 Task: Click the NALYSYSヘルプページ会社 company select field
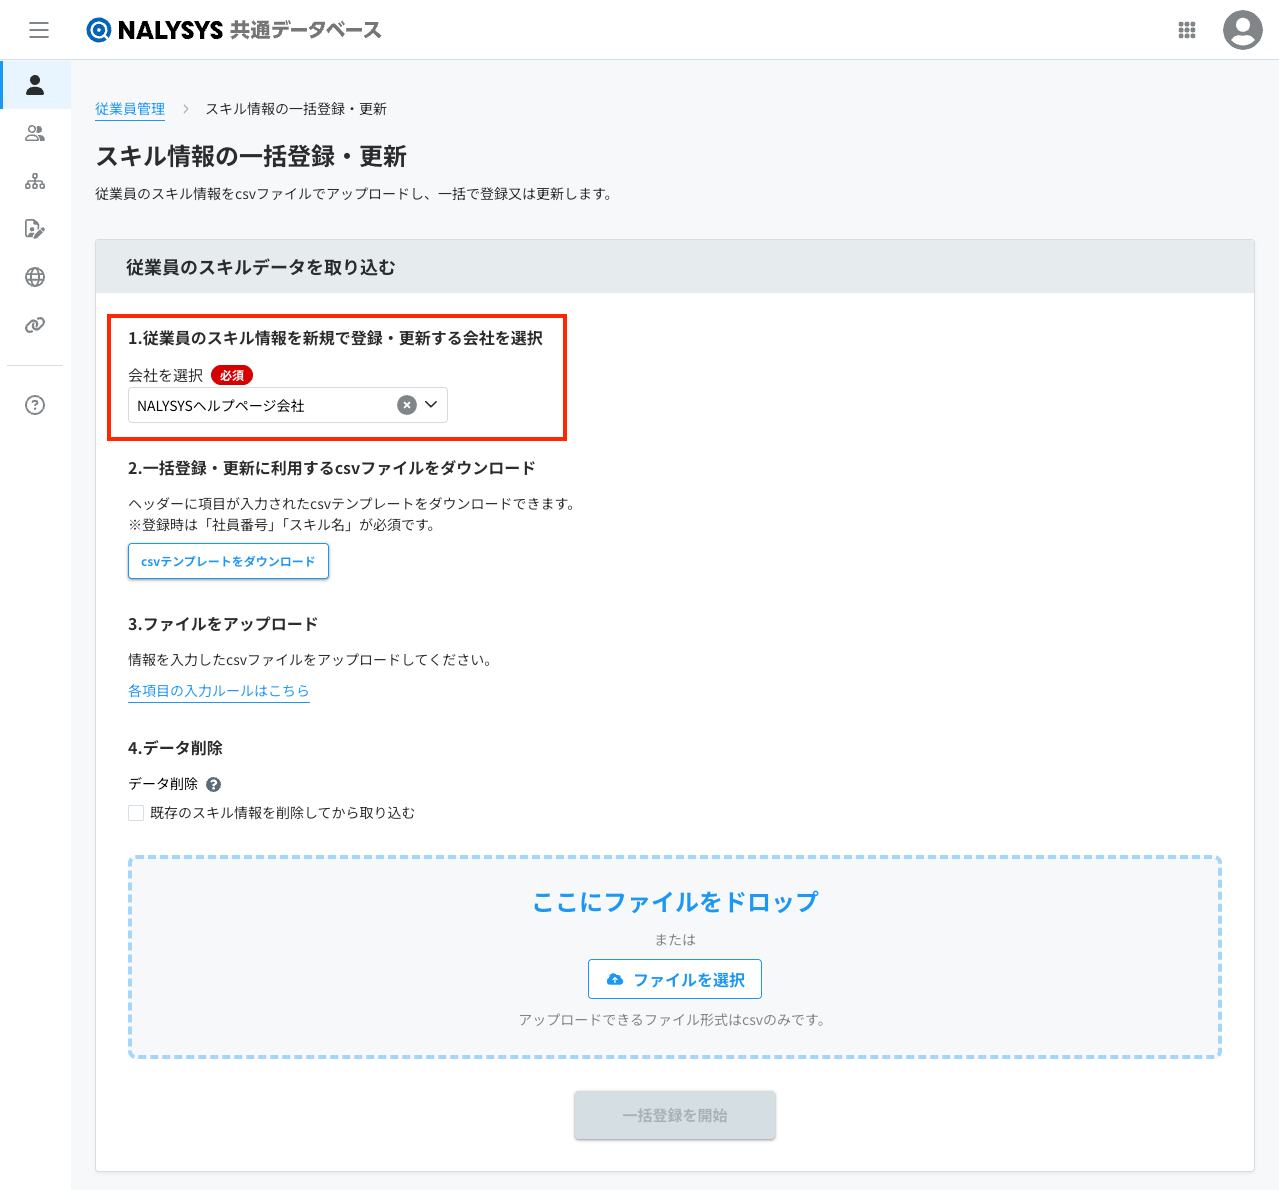click(260, 406)
